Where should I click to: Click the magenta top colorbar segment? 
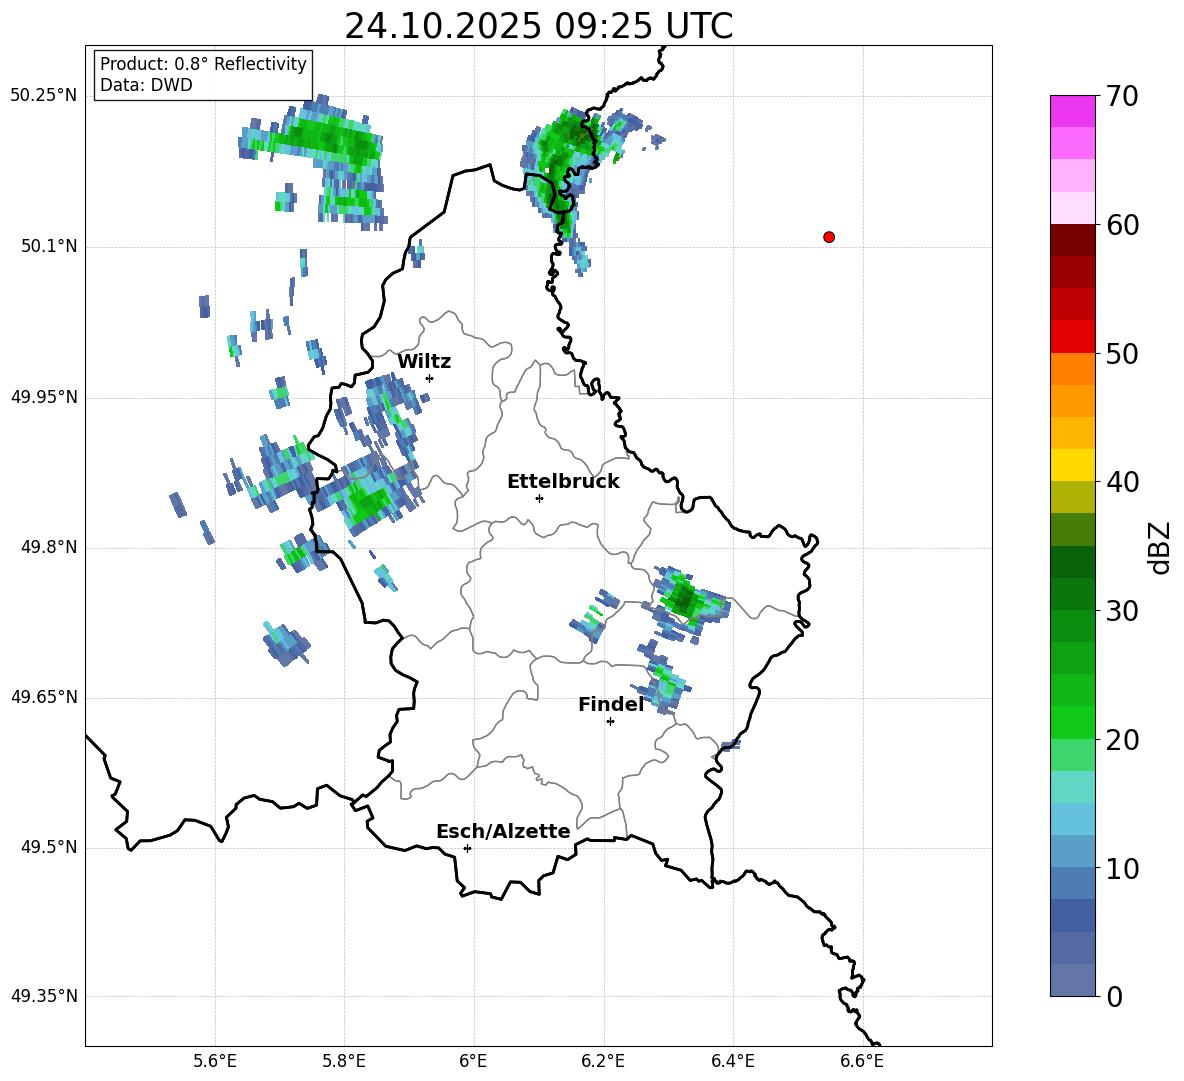(1072, 111)
